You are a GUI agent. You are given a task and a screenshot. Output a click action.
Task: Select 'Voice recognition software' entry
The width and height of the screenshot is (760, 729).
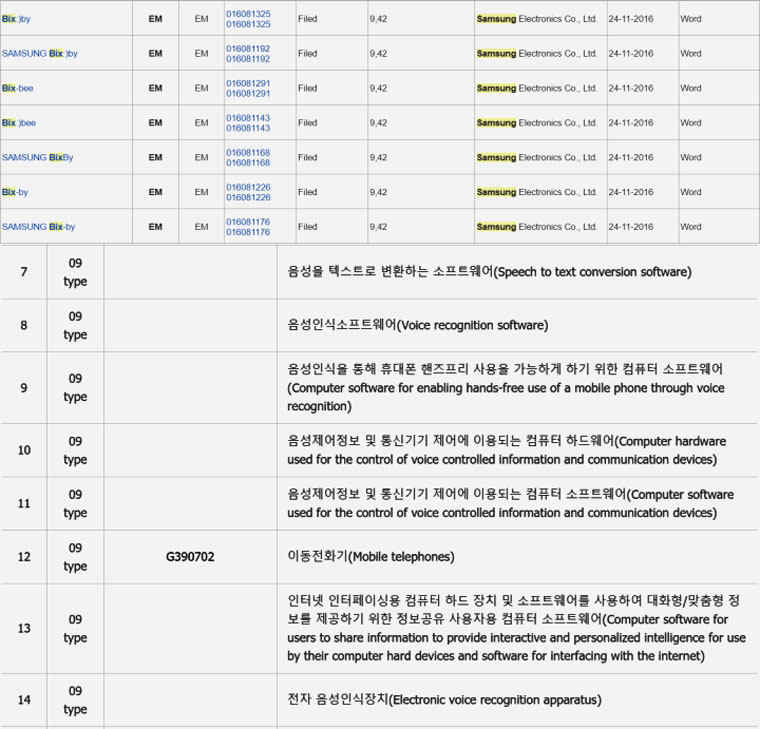coord(418,325)
